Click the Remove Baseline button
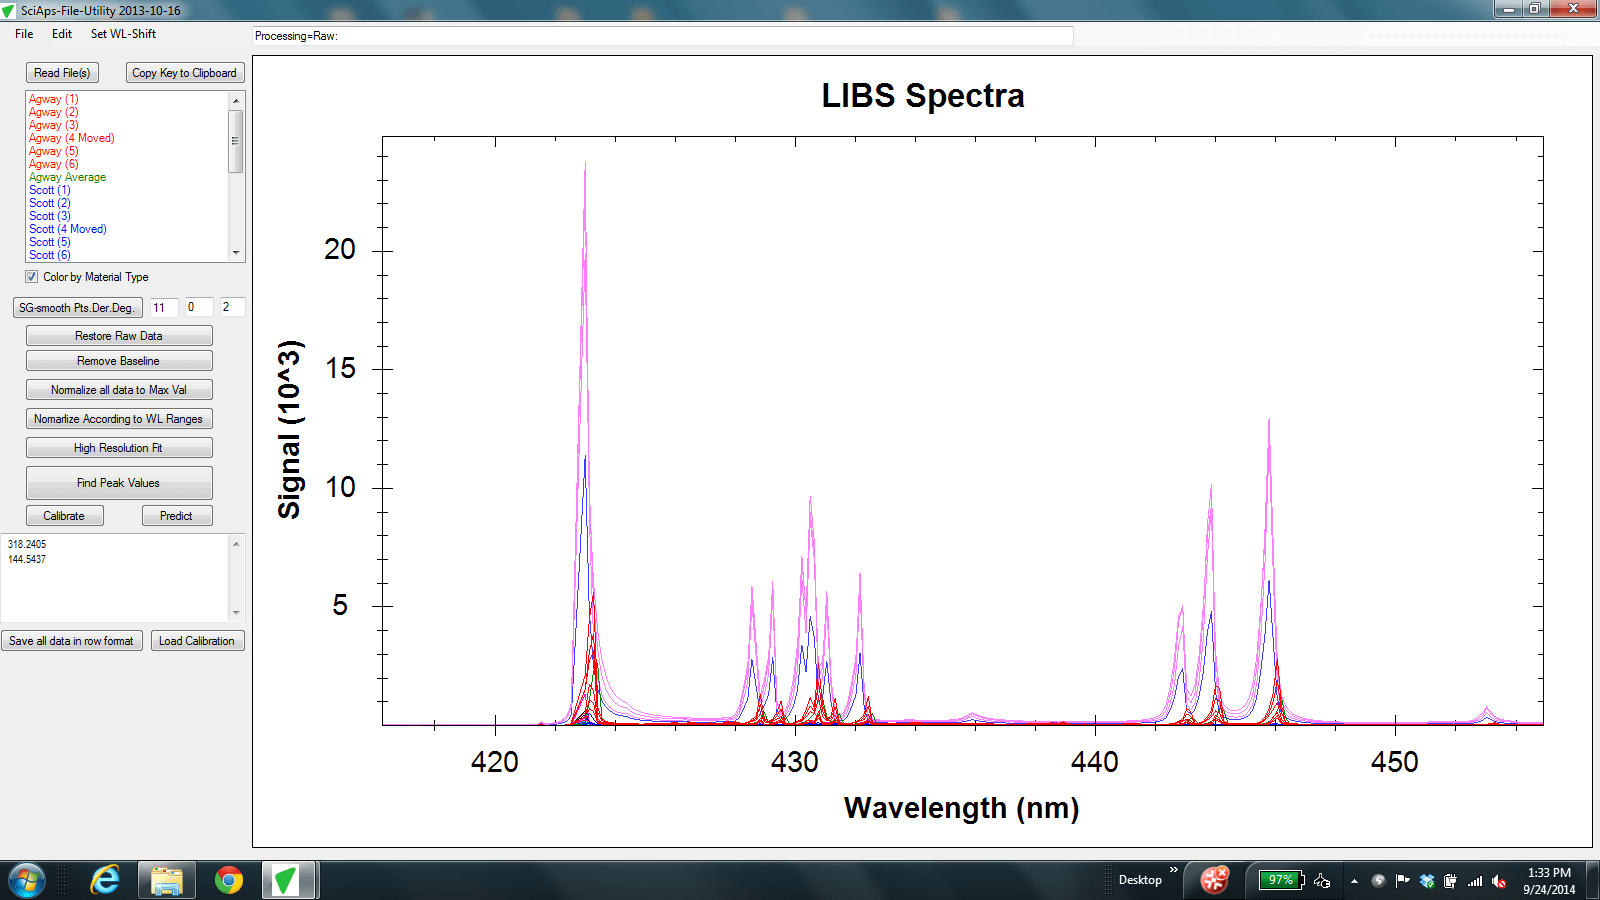Image resolution: width=1600 pixels, height=900 pixels. click(119, 361)
